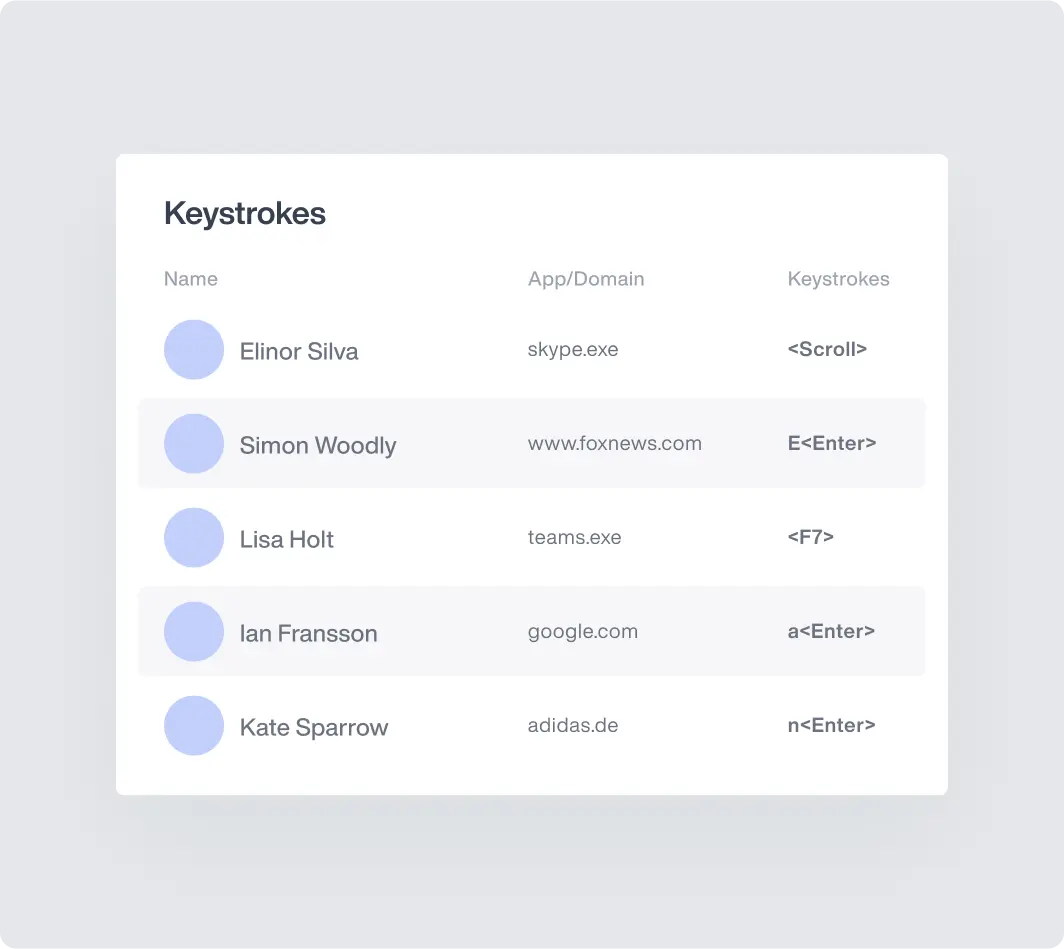Select the Name column header
1064x949 pixels.
(x=191, y=279)
